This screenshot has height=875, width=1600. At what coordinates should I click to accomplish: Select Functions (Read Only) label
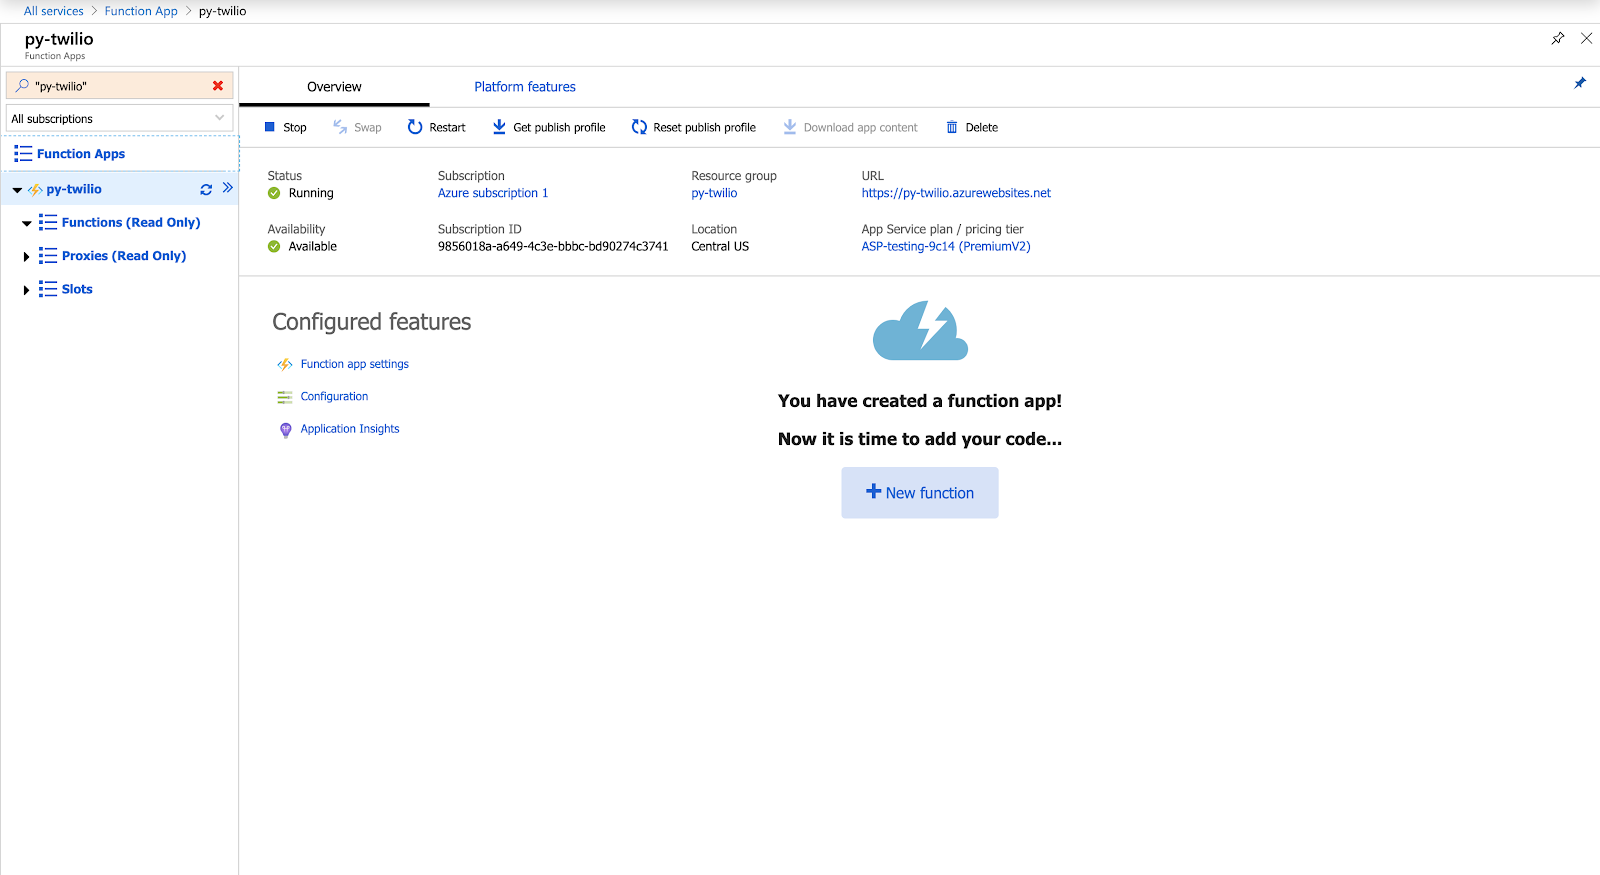[131, 222]
